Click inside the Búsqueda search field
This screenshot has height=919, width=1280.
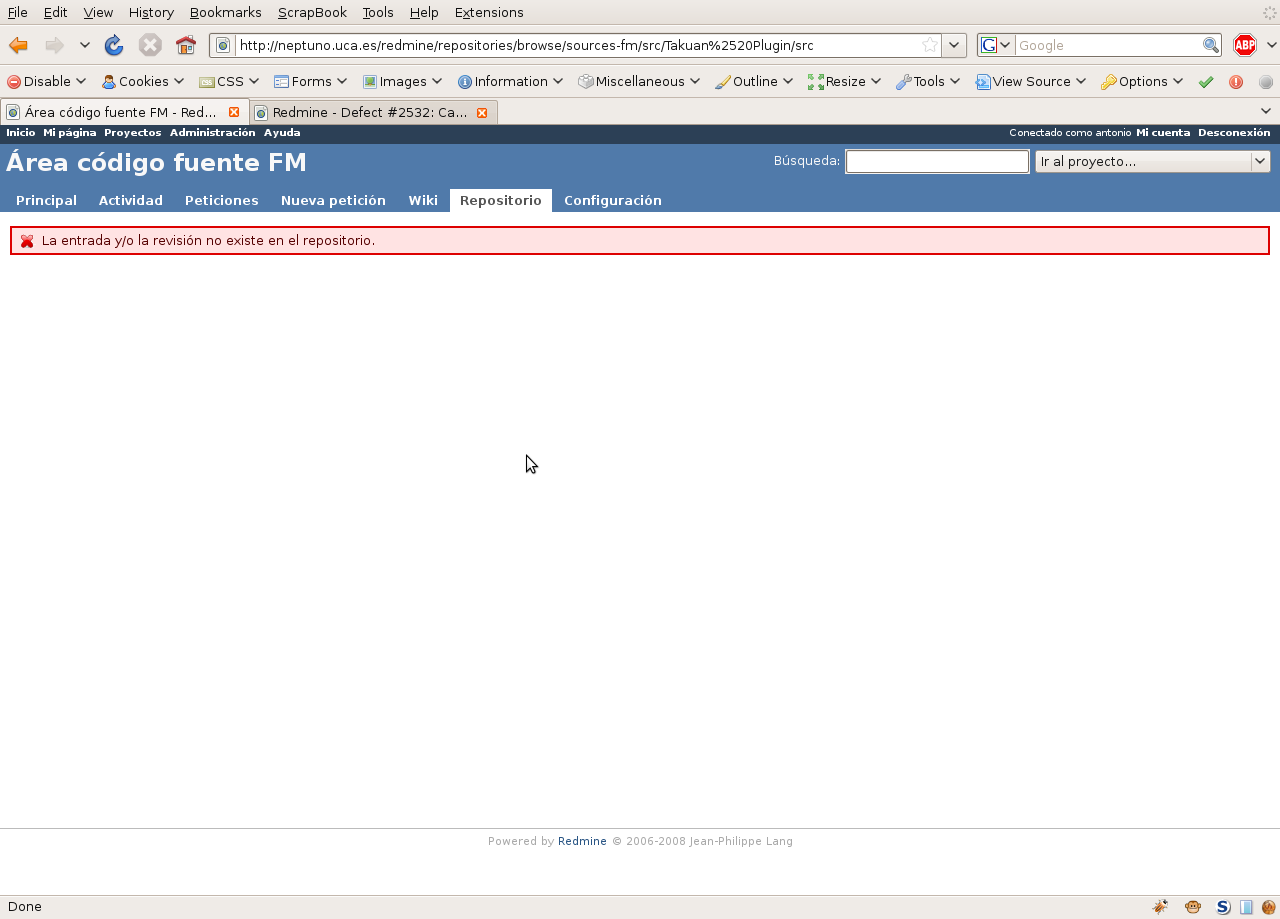pos(936,161)
